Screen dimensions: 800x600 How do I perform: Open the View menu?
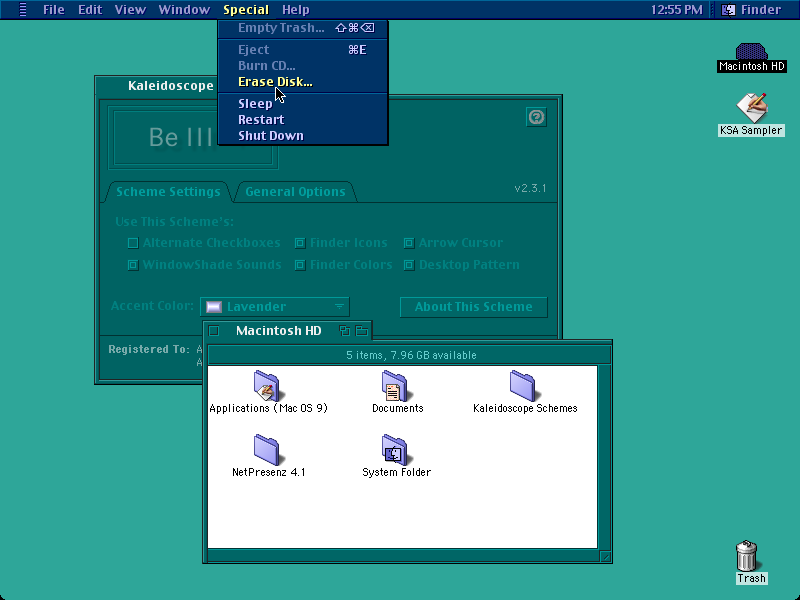click(x=130, y=10)
